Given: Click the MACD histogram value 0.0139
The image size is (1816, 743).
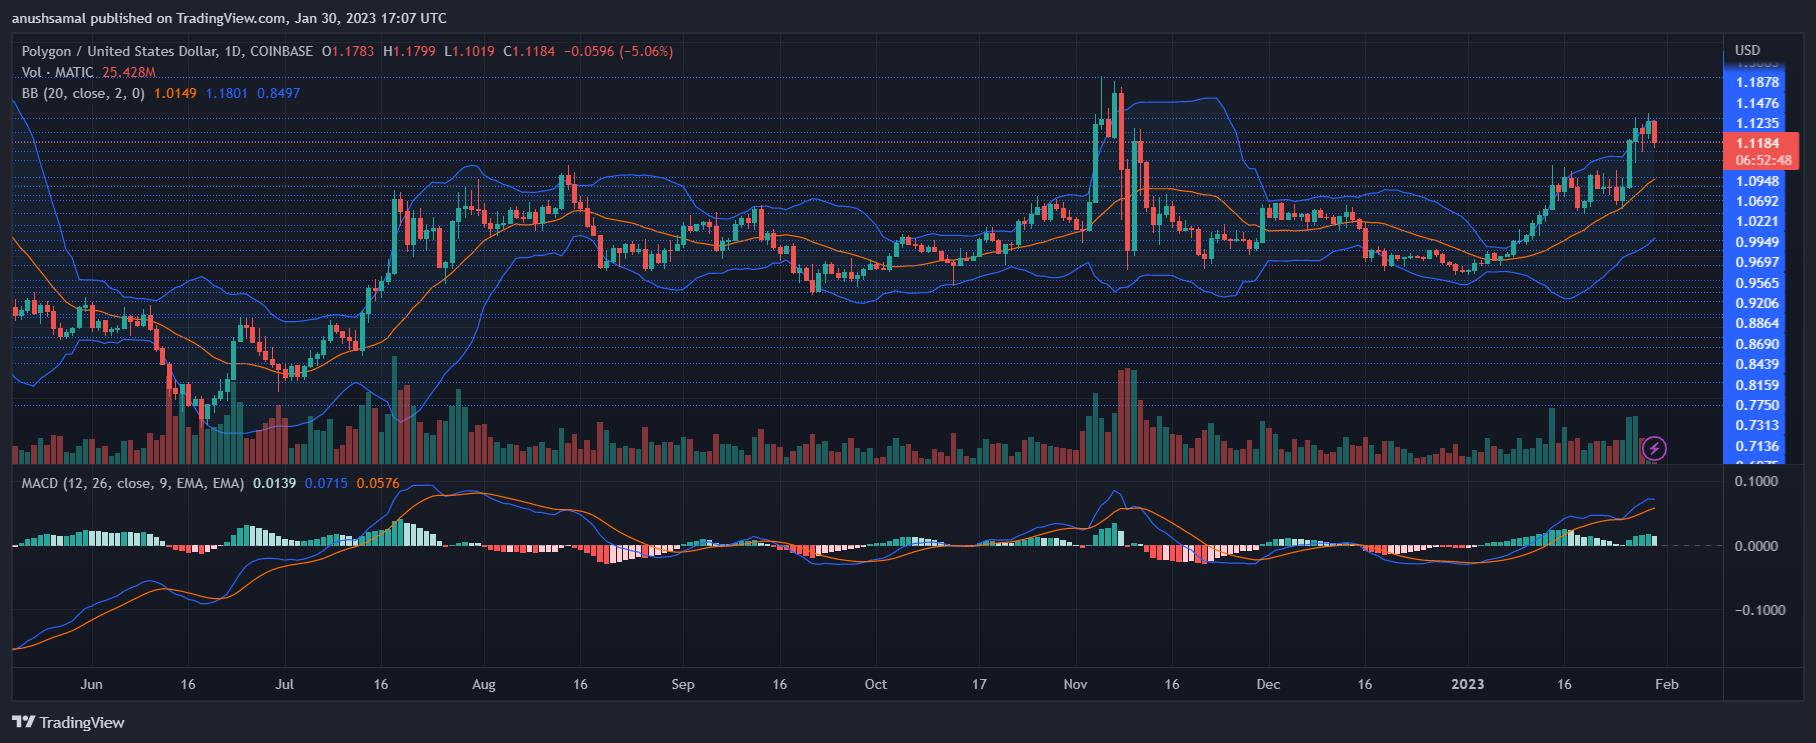Looking at the screenshot, I should click(274, 483).
